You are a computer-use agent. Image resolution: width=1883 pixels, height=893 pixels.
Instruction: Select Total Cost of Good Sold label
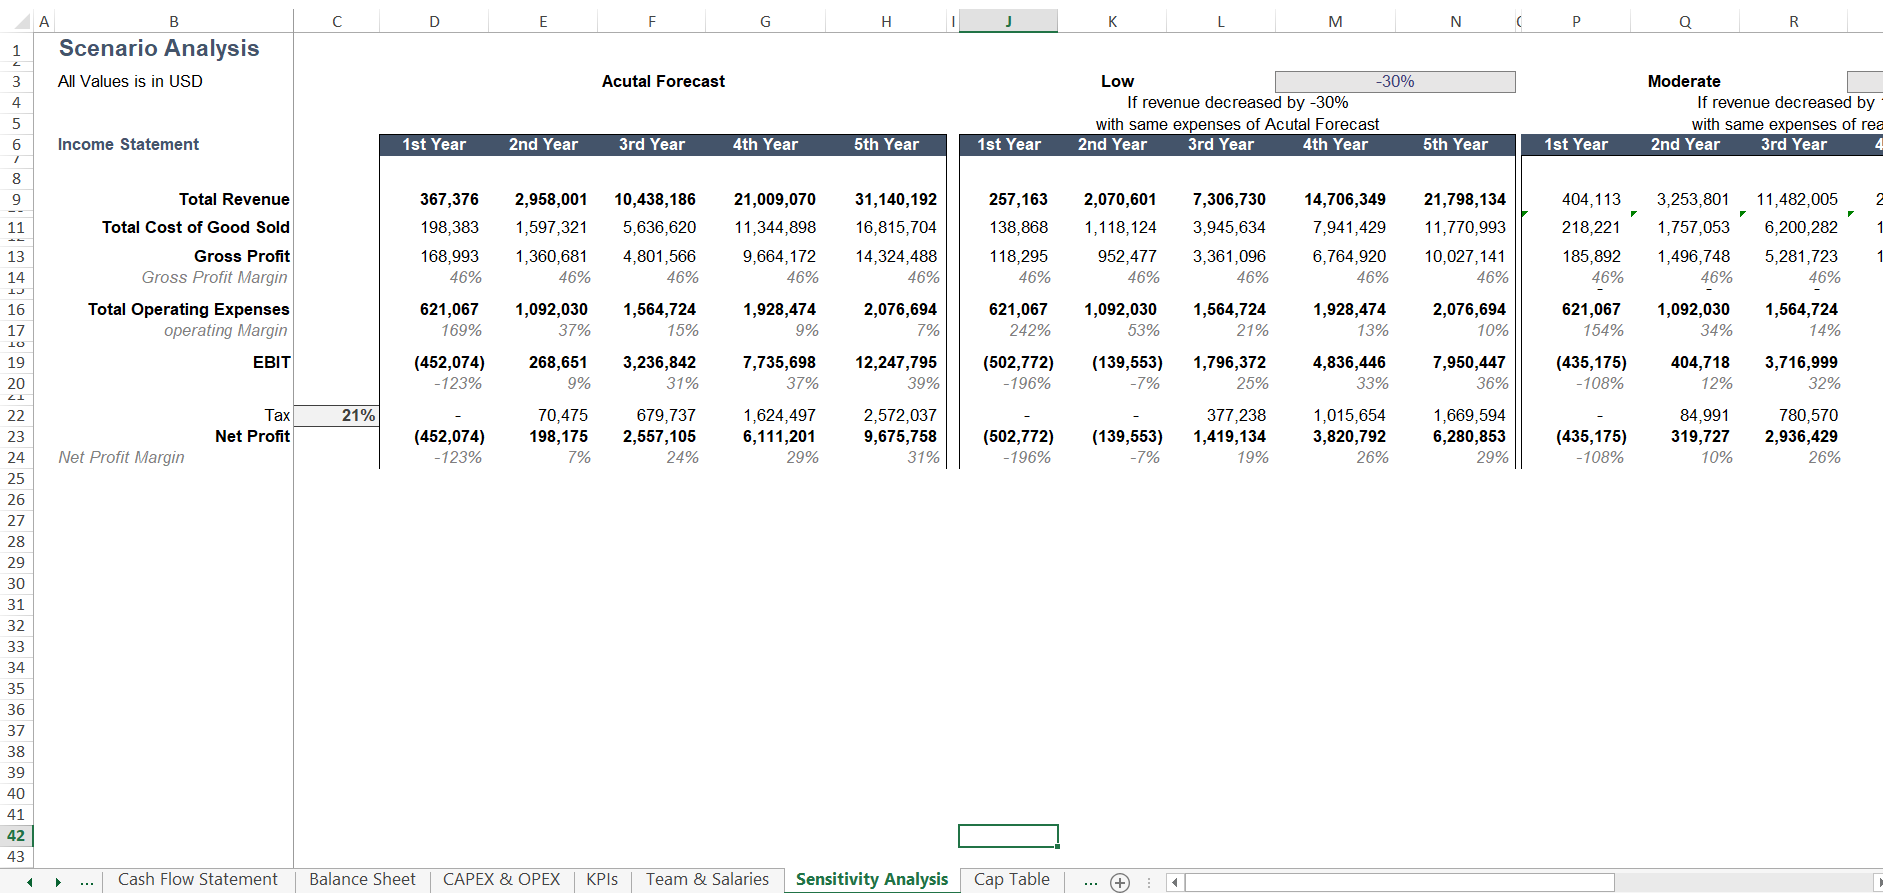[x=195, y=227]
